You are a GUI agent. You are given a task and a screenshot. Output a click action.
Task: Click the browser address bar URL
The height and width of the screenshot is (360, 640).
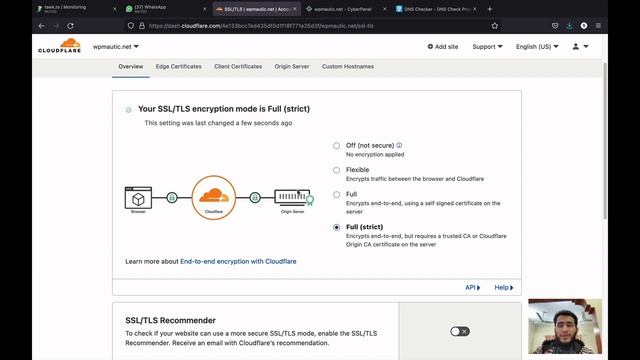coord(261,26)
